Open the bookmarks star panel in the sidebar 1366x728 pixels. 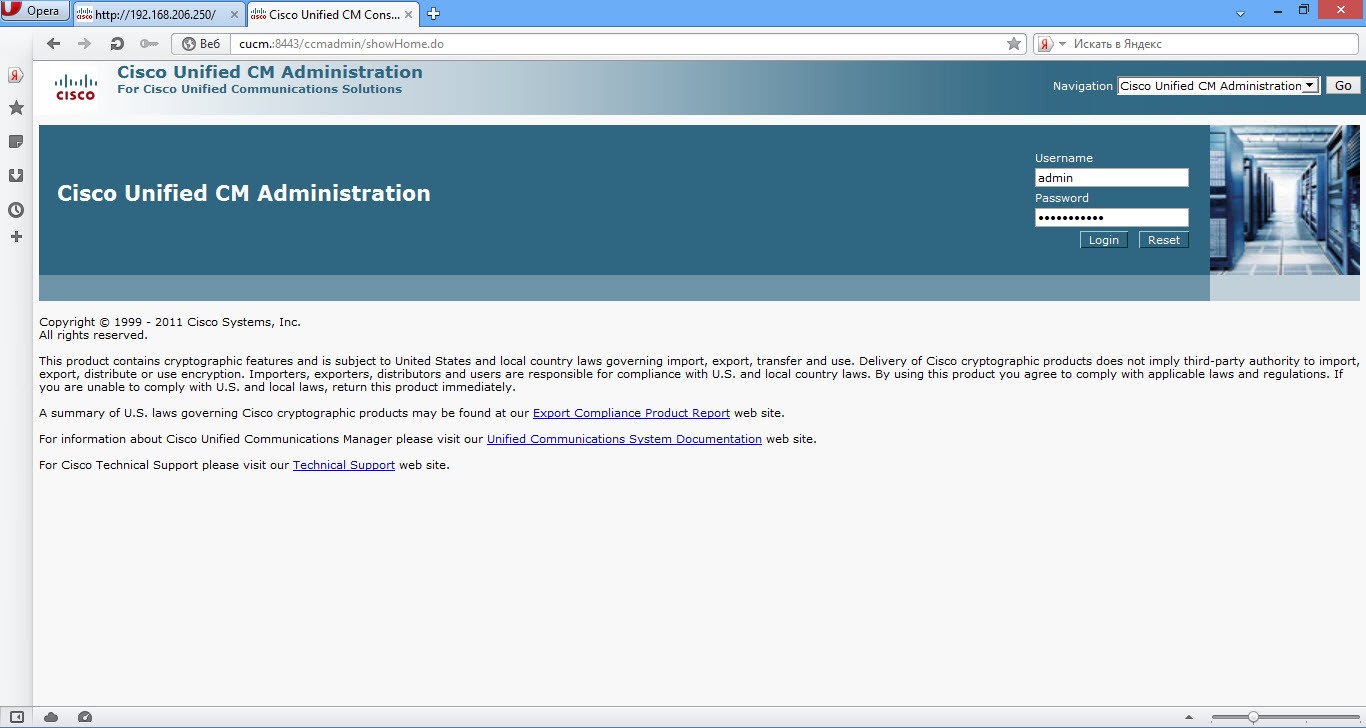click(15, 107)
